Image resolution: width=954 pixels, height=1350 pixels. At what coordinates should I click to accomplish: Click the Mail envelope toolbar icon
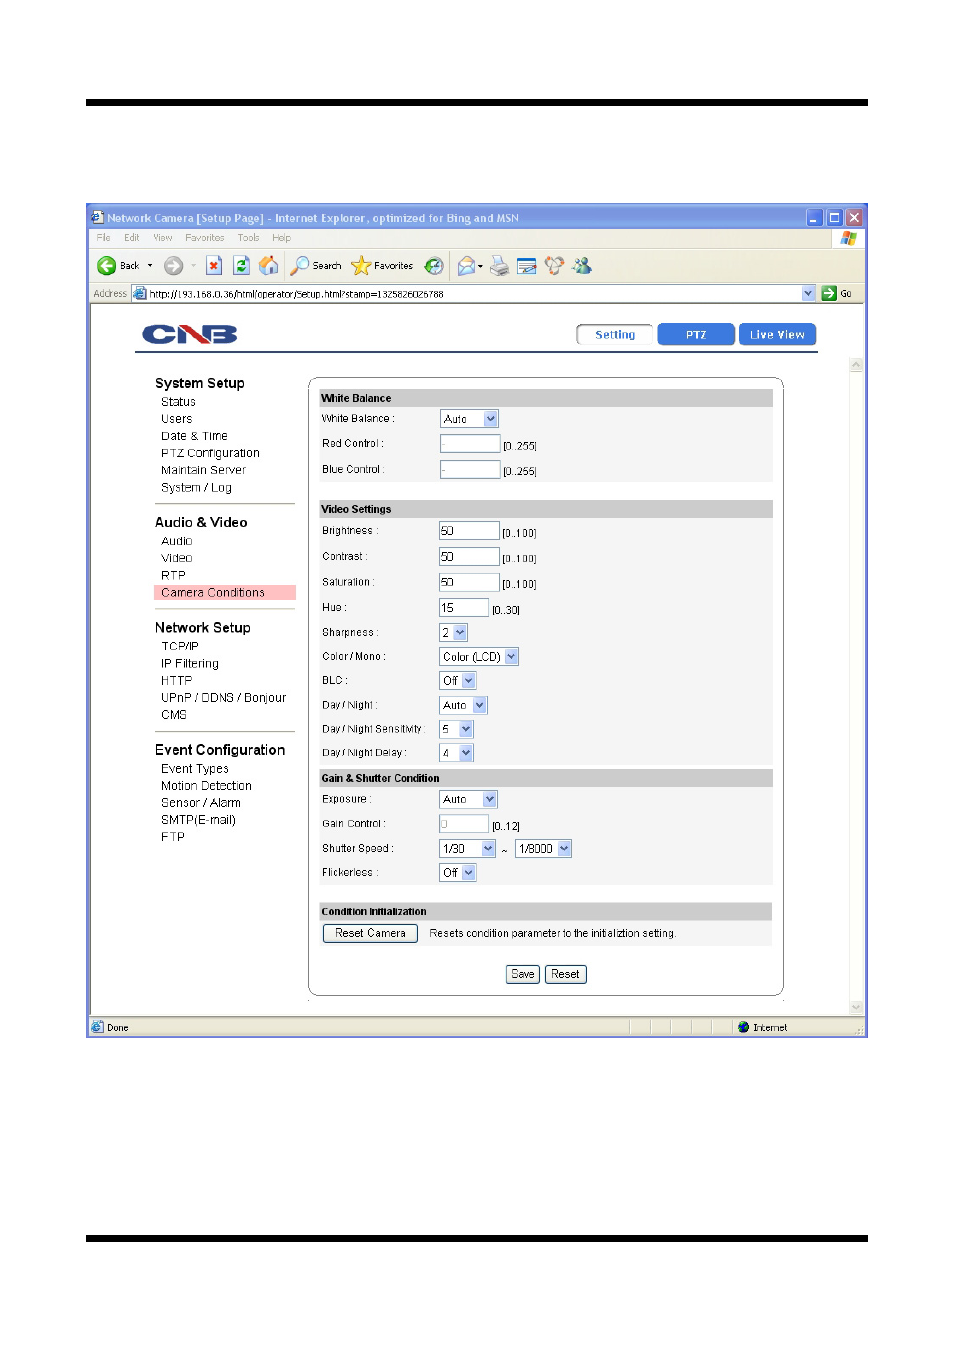466,266
